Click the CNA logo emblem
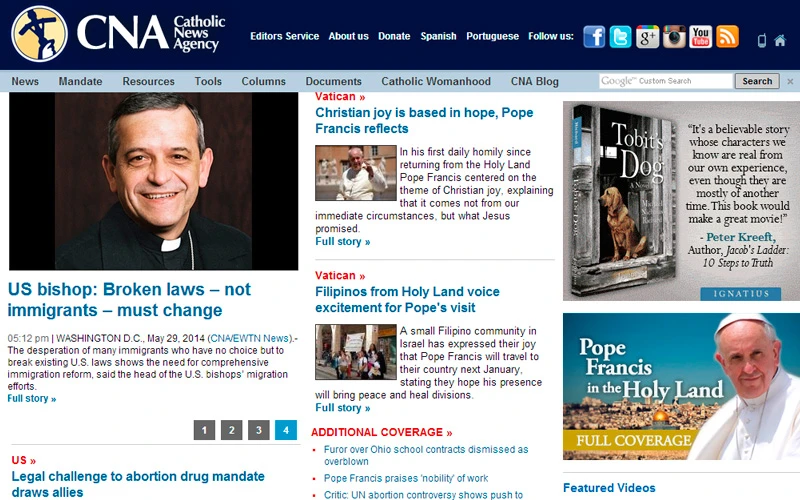Screen dimensions: 800x500 (39, 34)
